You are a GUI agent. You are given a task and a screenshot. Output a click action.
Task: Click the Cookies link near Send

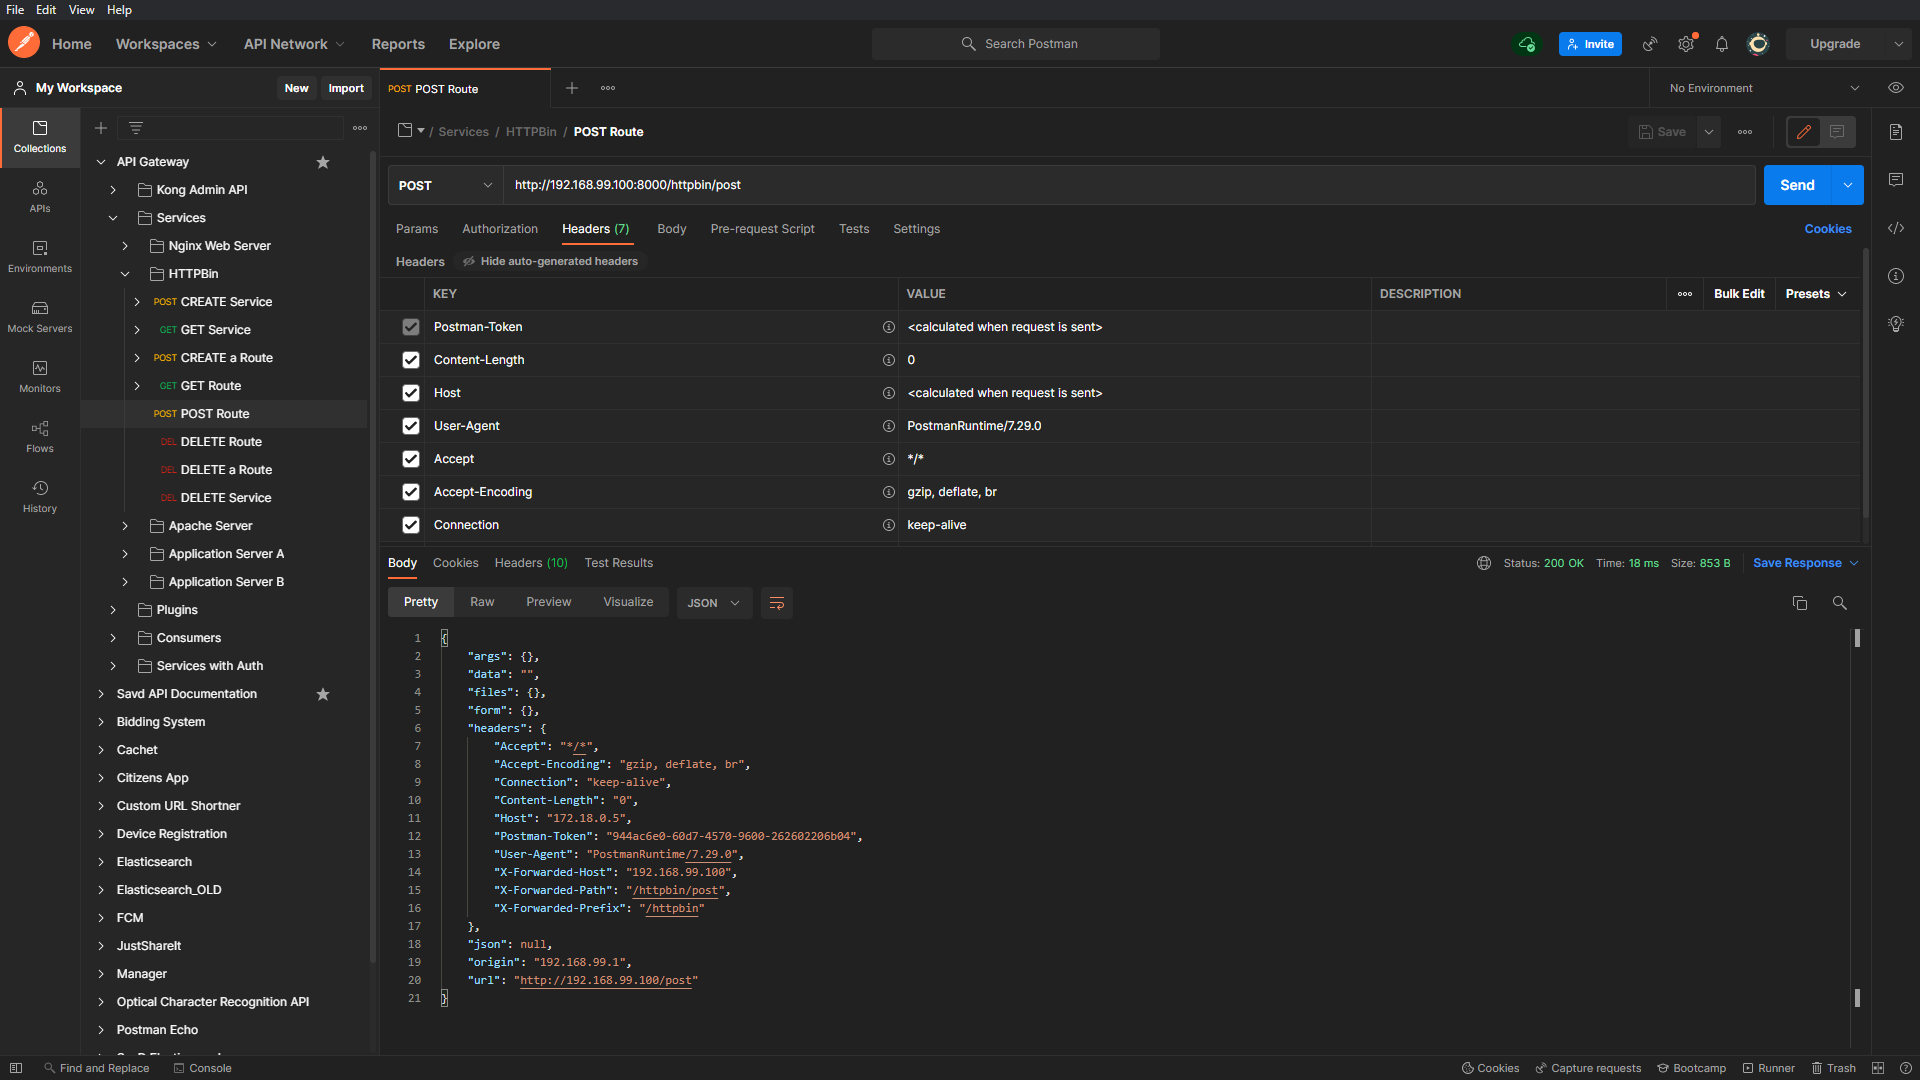point(1827,229)
